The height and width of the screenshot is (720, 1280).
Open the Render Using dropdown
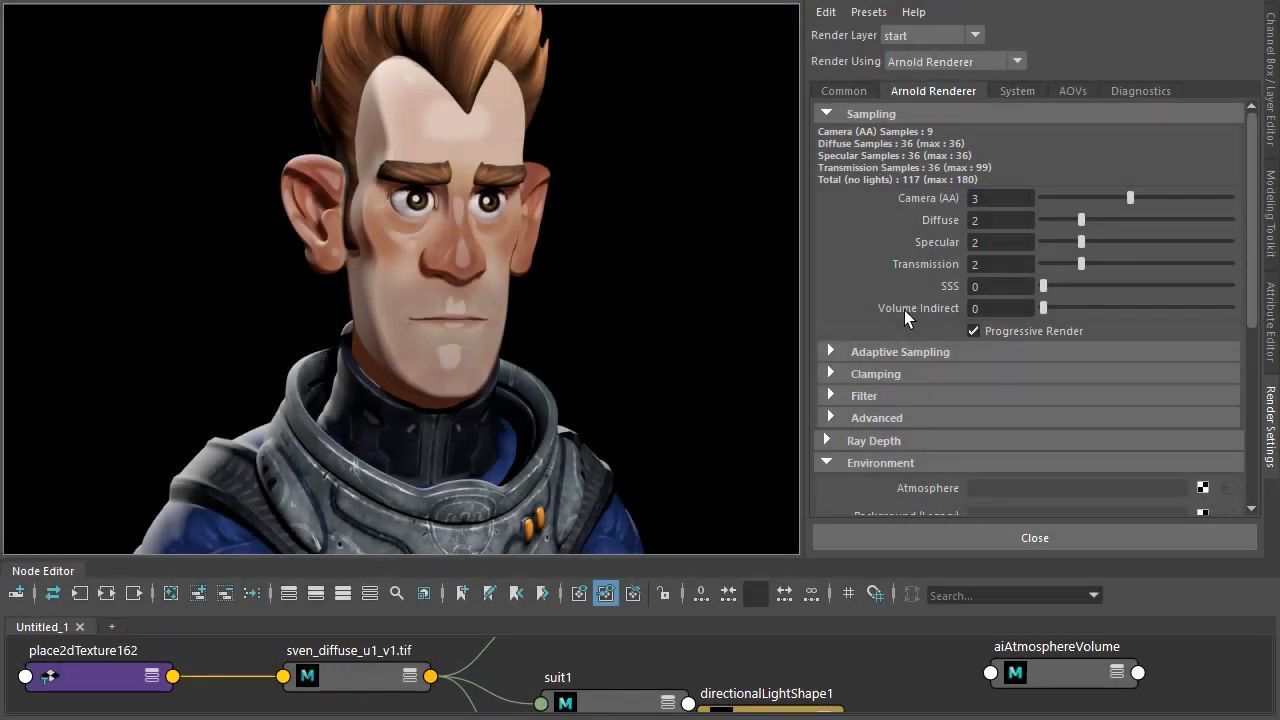point(1016,62)
